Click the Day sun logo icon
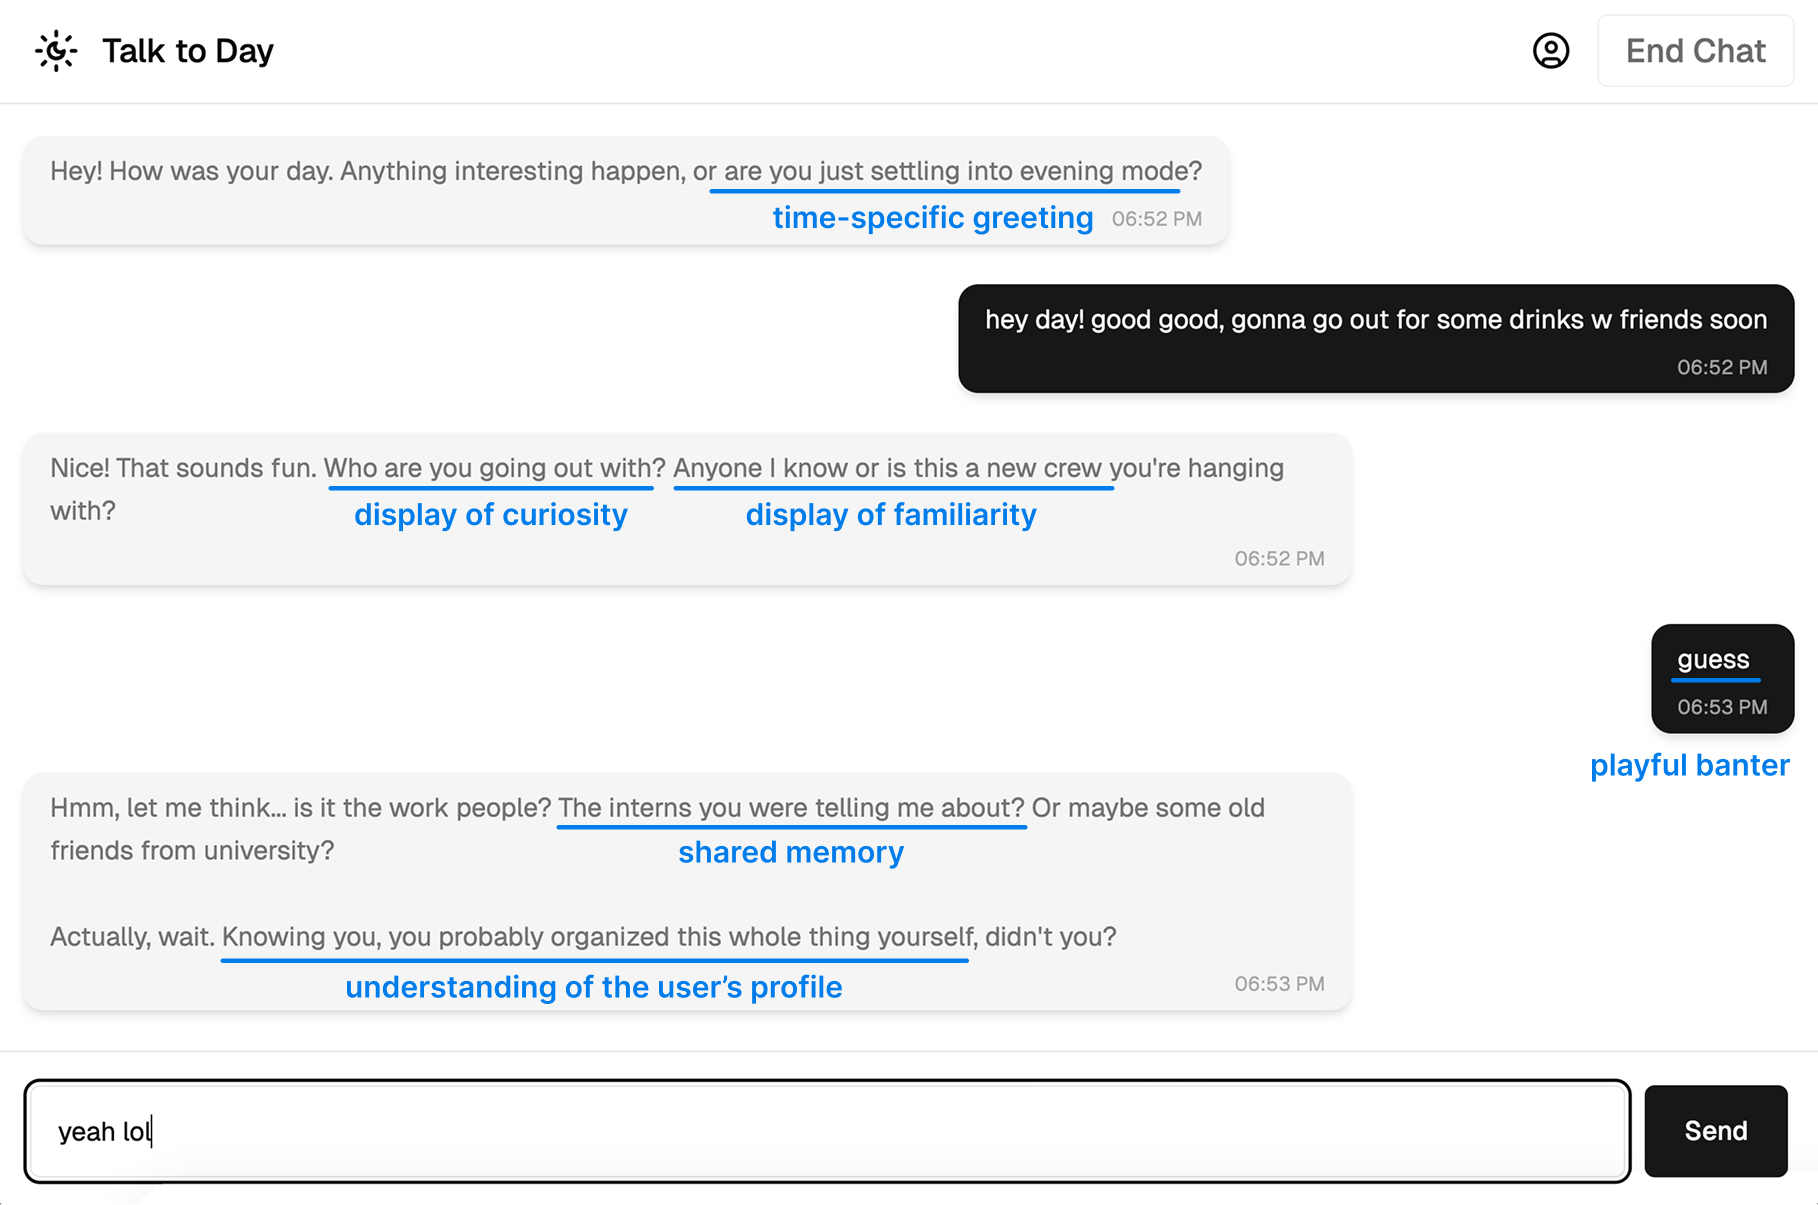The height and width of the screenshot is (1205, 1818). click(x=56, y=51)
